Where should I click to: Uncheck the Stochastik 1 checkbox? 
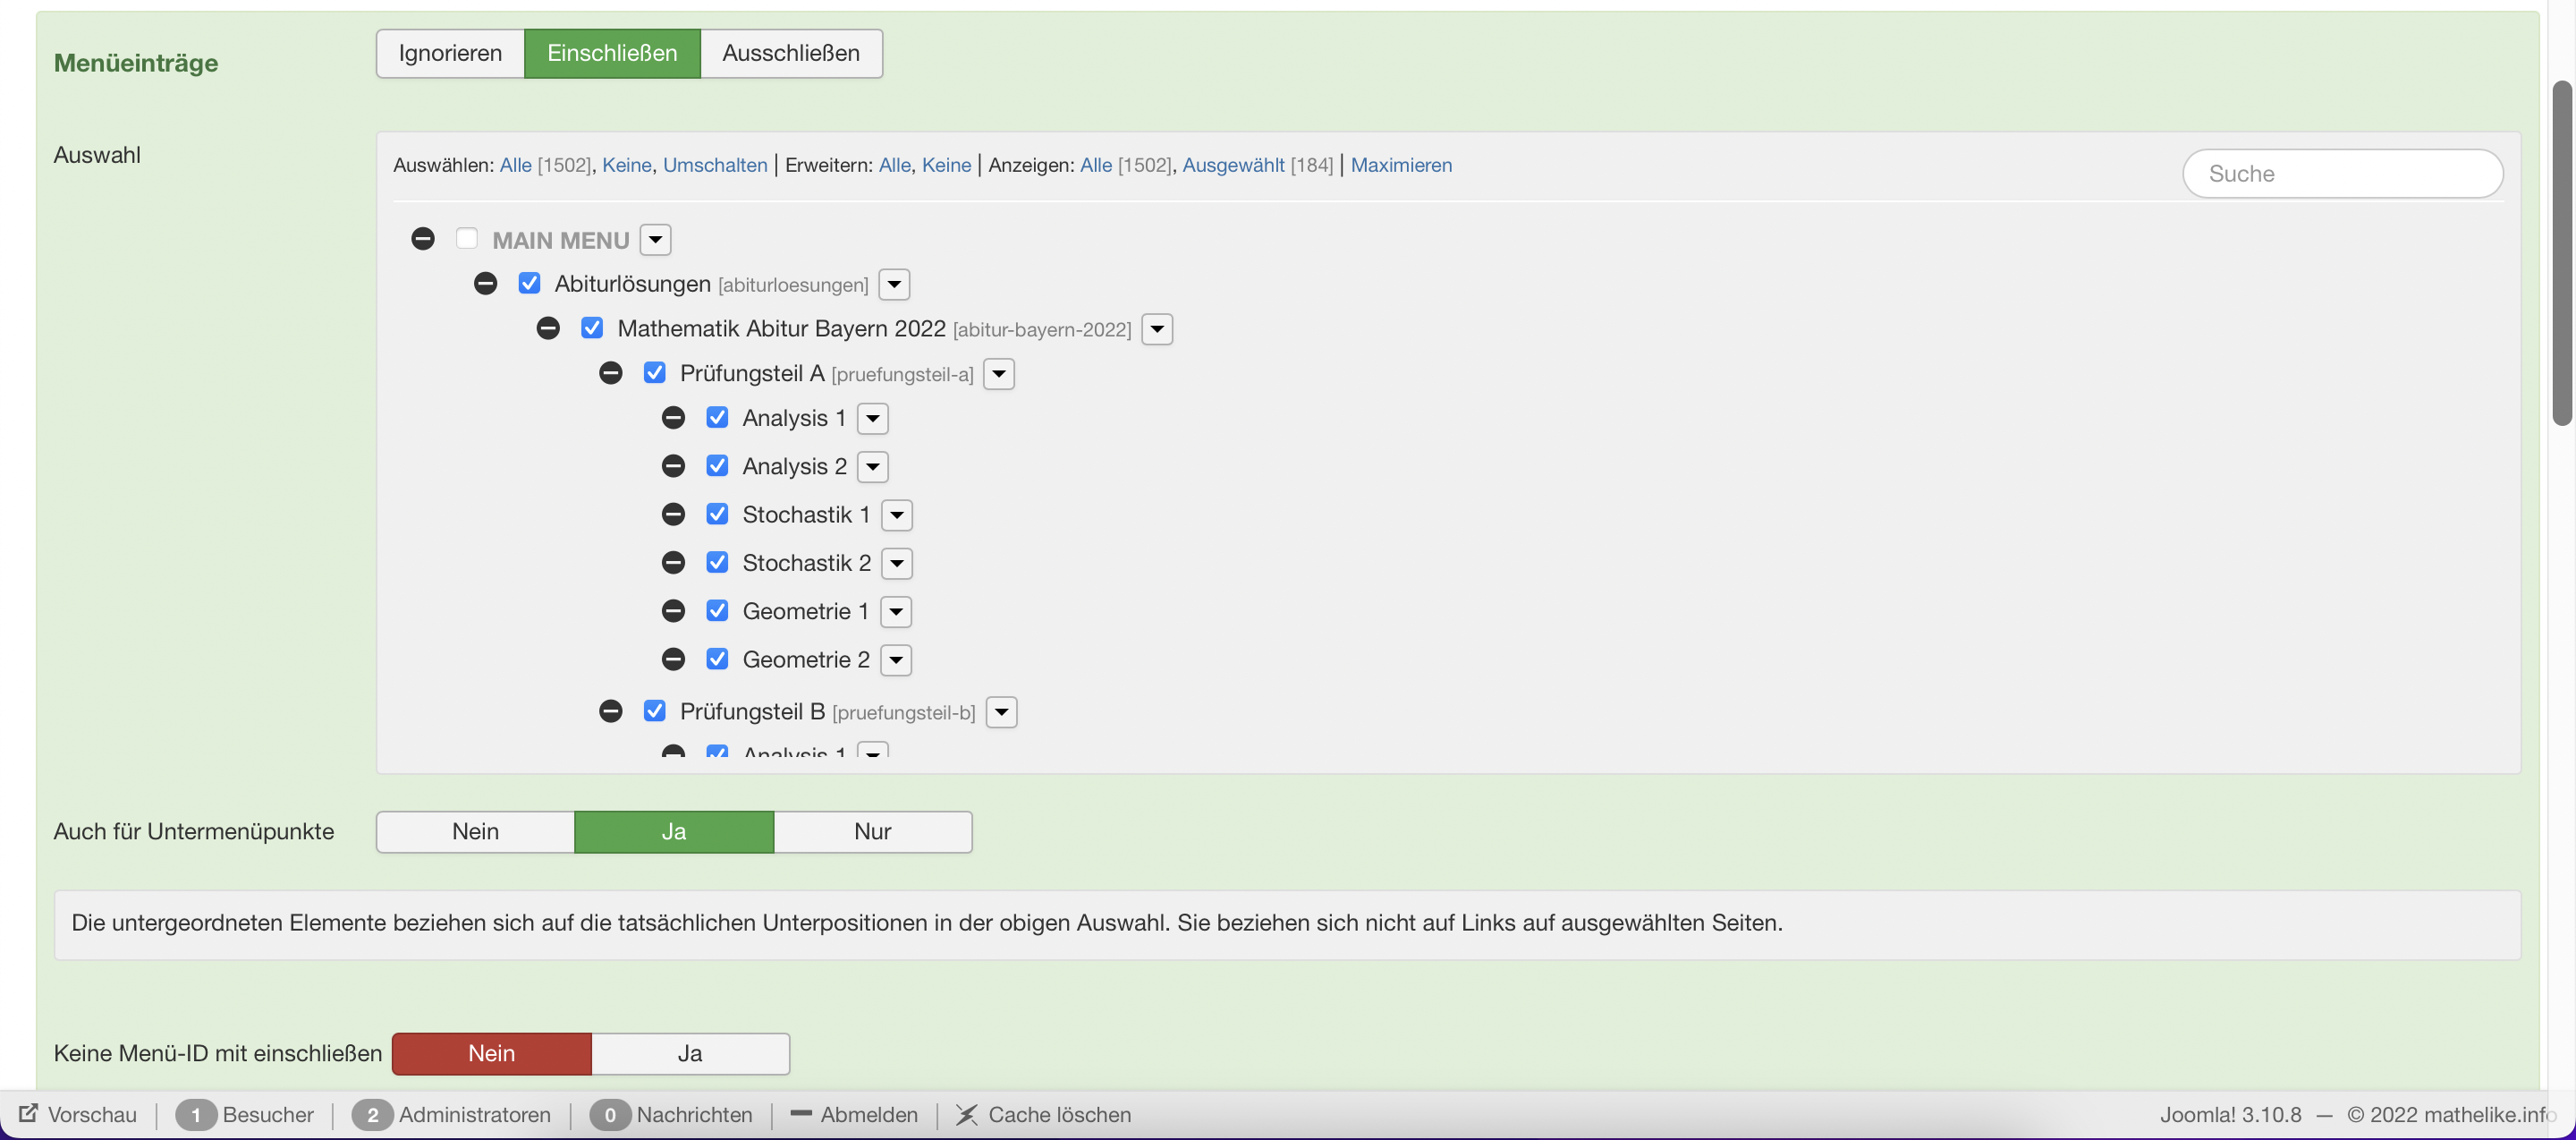[717, 514]
